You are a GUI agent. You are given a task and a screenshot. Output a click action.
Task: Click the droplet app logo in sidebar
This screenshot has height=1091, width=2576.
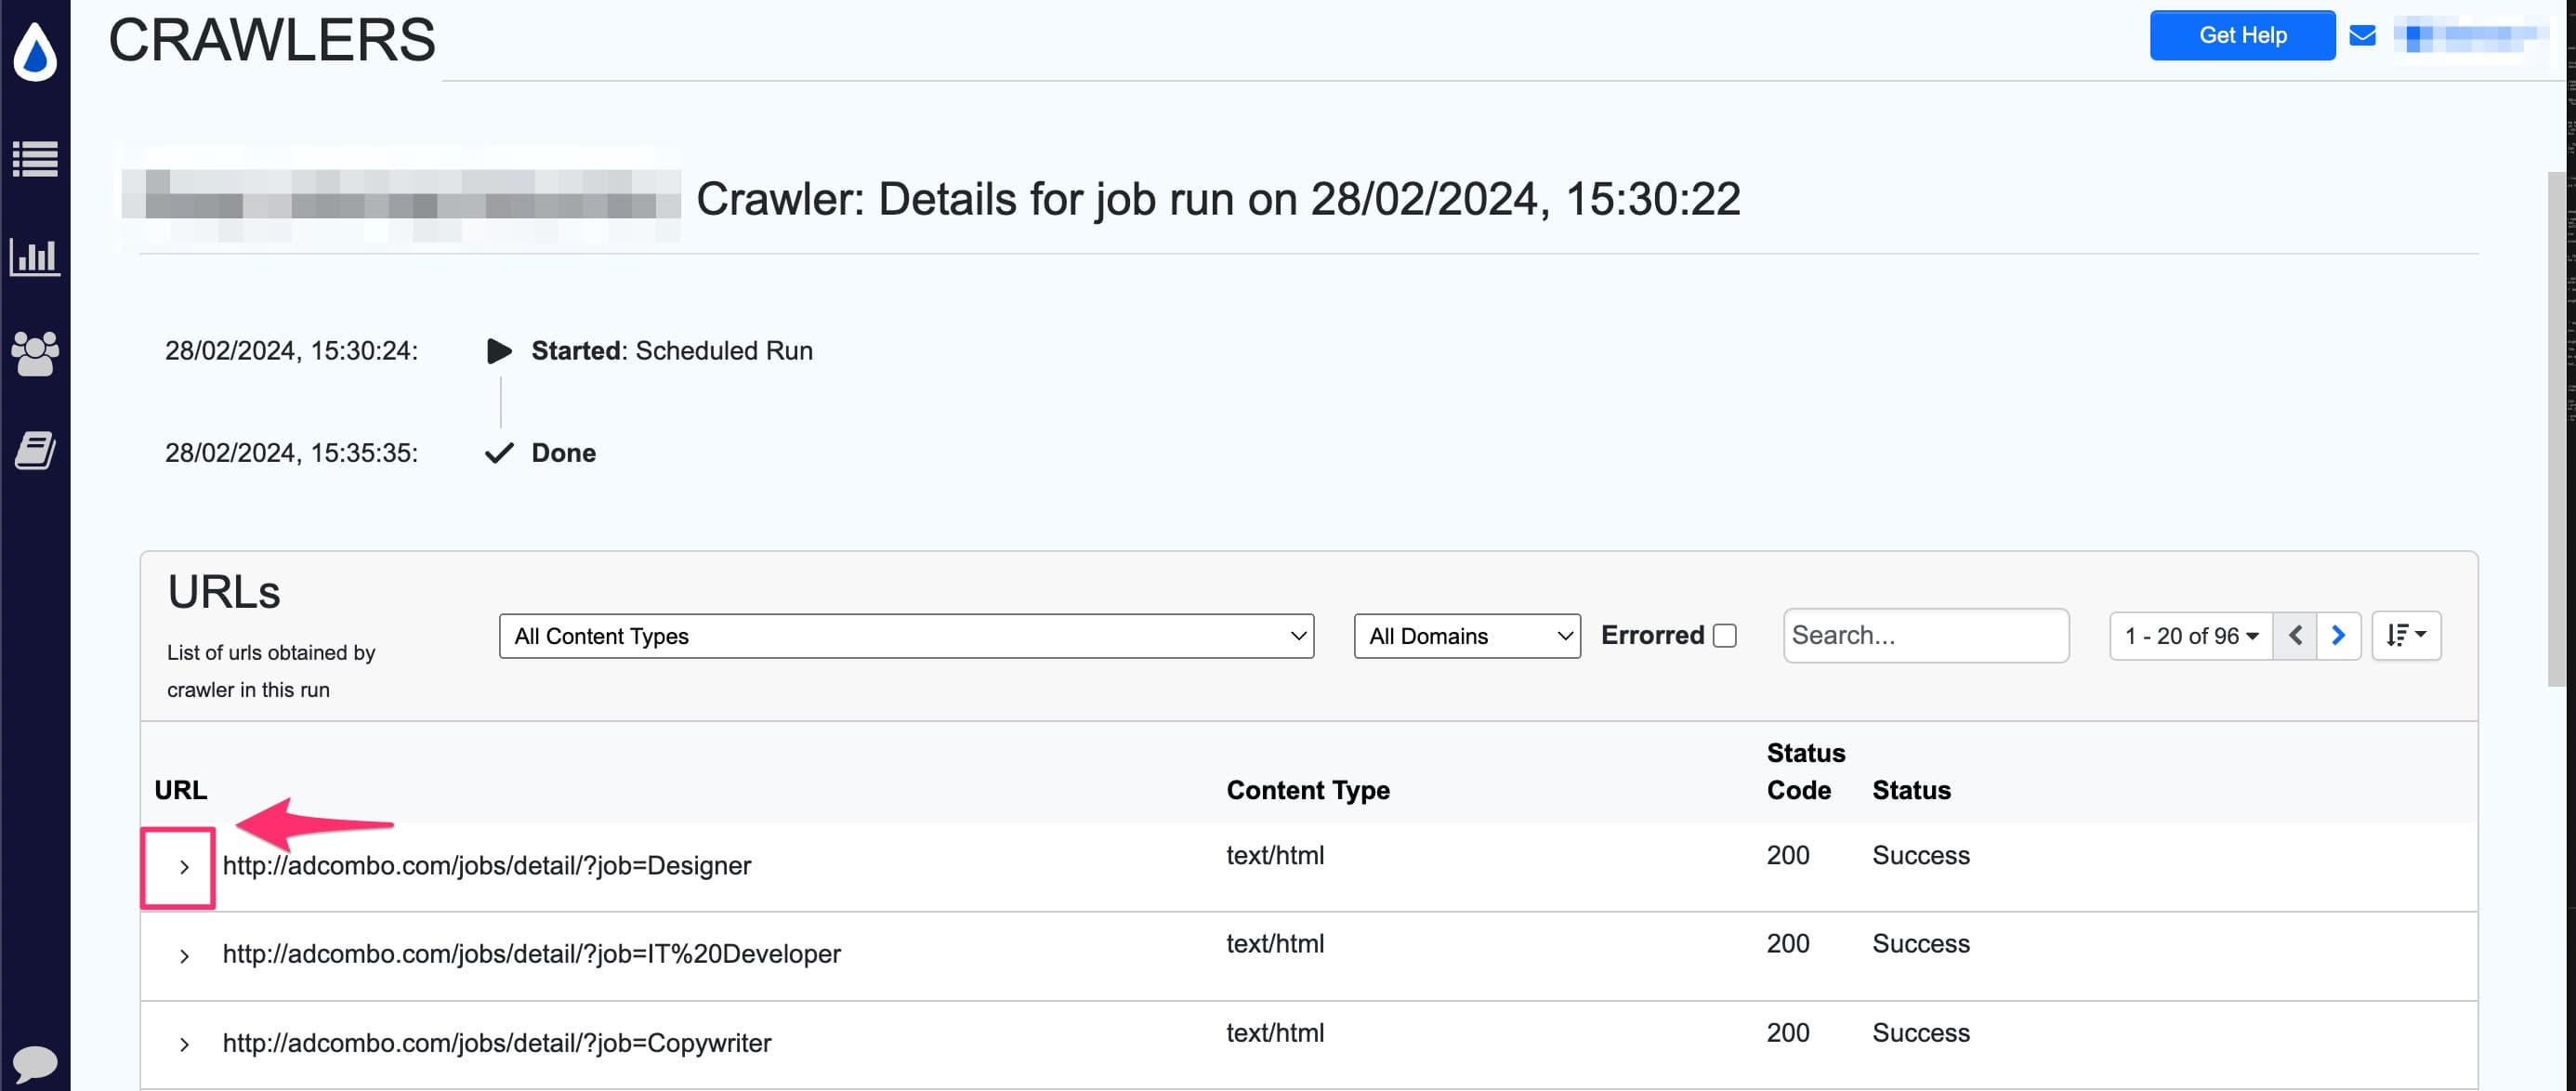point(35,53)
